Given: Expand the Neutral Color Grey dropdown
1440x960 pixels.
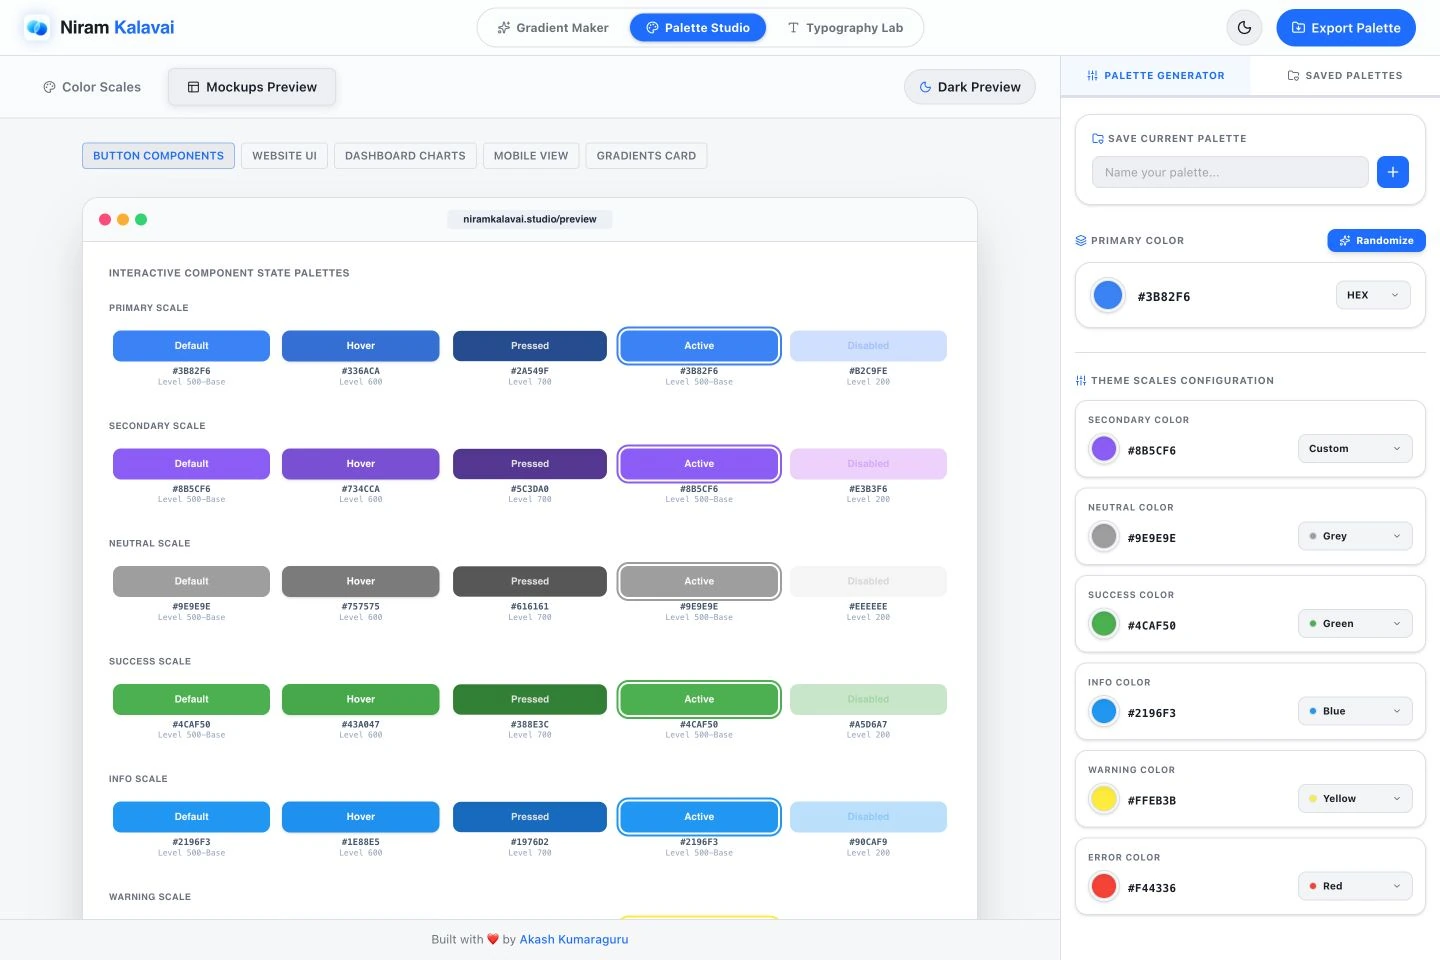Looking at the screenshot, I should click(x=1355, y=536).
